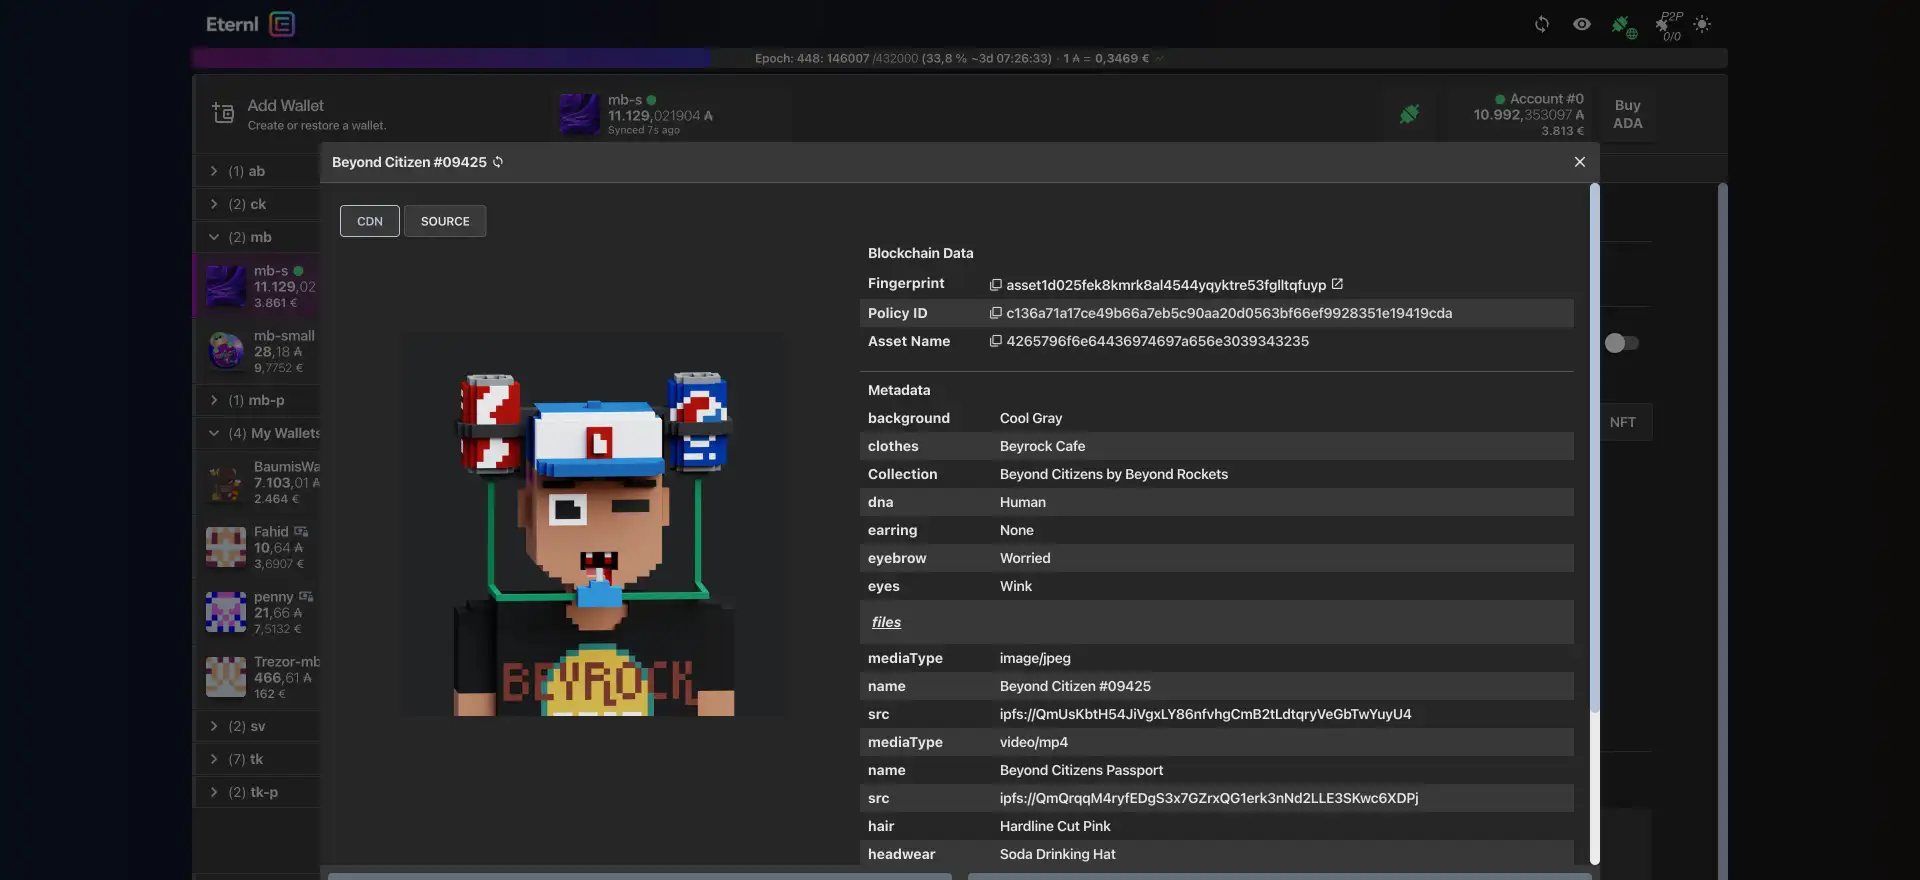The height and width of the screenshot is (880, 1920).
Task: Collapse the (2) mb wallet group
Action: [214, 237]
